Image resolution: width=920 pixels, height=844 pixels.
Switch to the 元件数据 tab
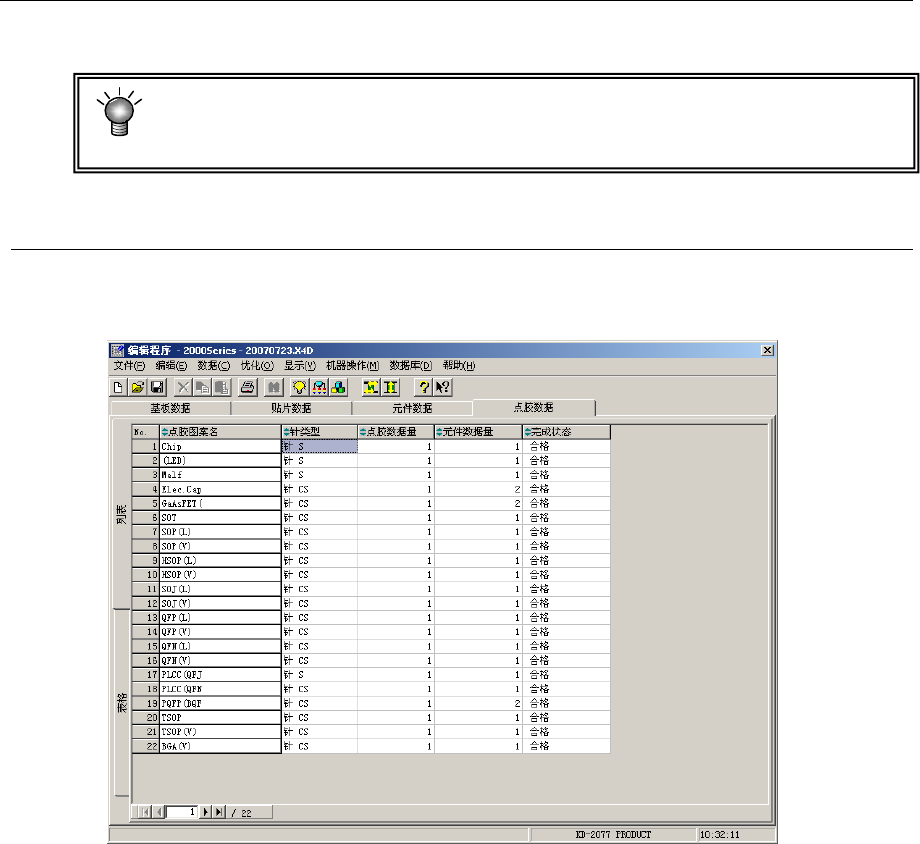coord(412,408)
